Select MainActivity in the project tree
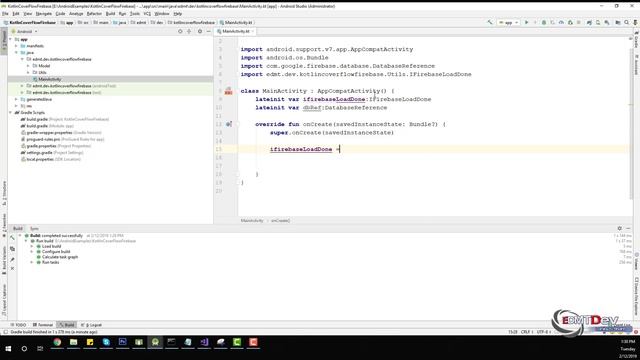 point(50,79)
